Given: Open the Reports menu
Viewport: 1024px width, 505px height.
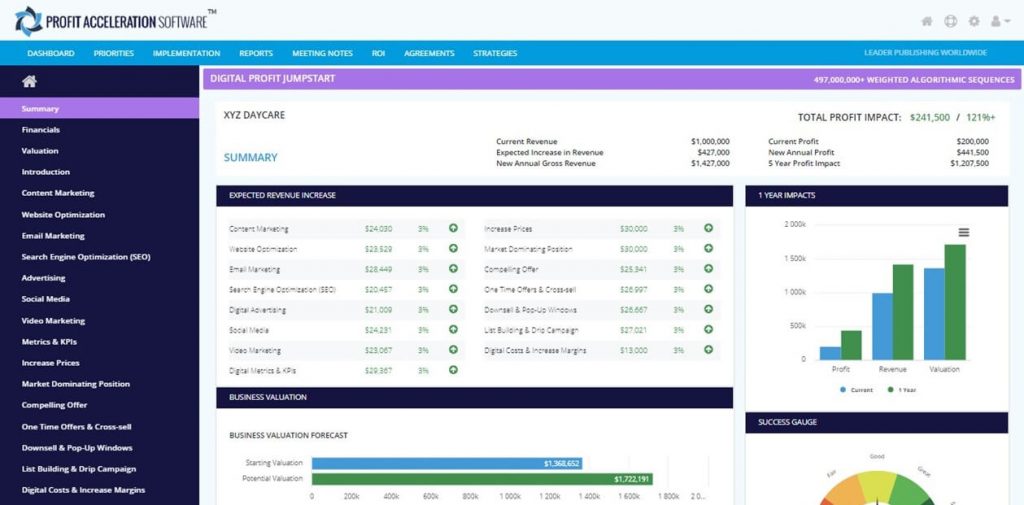Looking at the screenshot, I should [256, 53].
